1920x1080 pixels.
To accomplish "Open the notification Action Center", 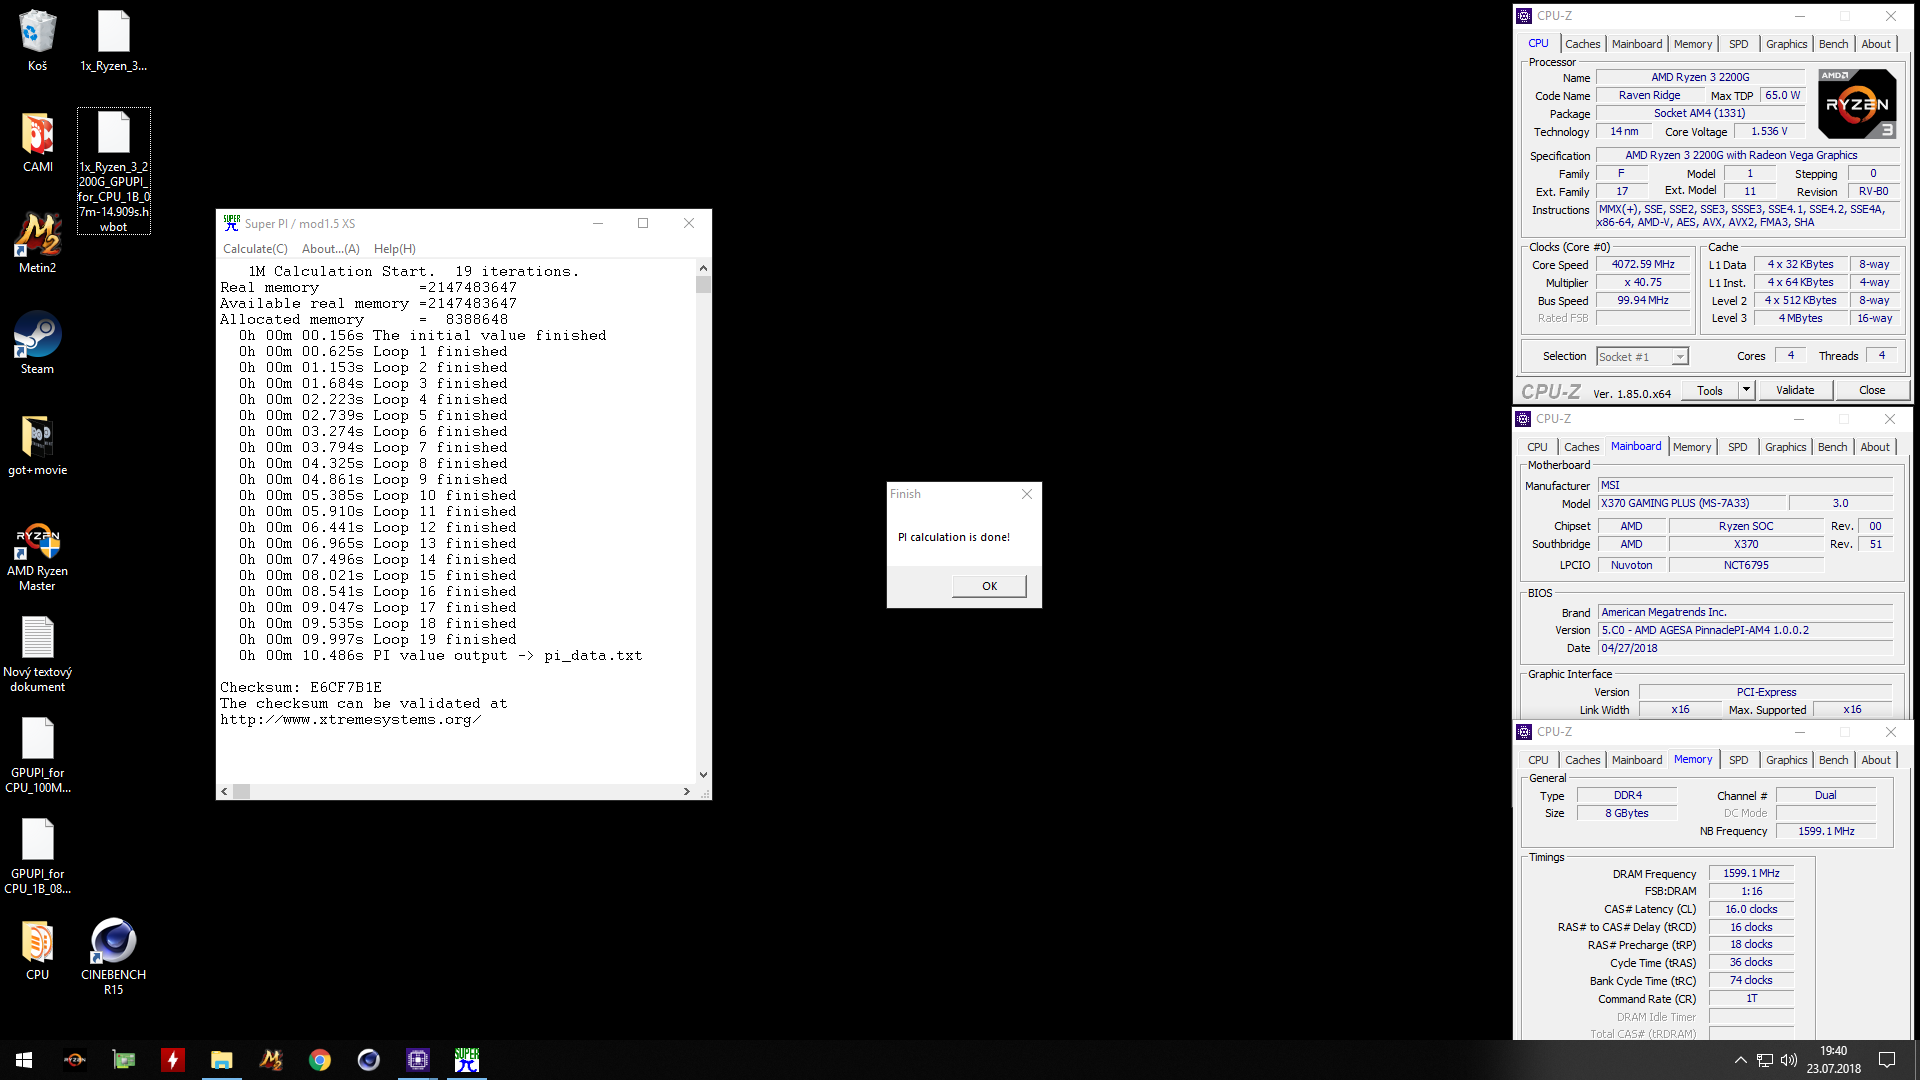I will coord(1887,1060).
